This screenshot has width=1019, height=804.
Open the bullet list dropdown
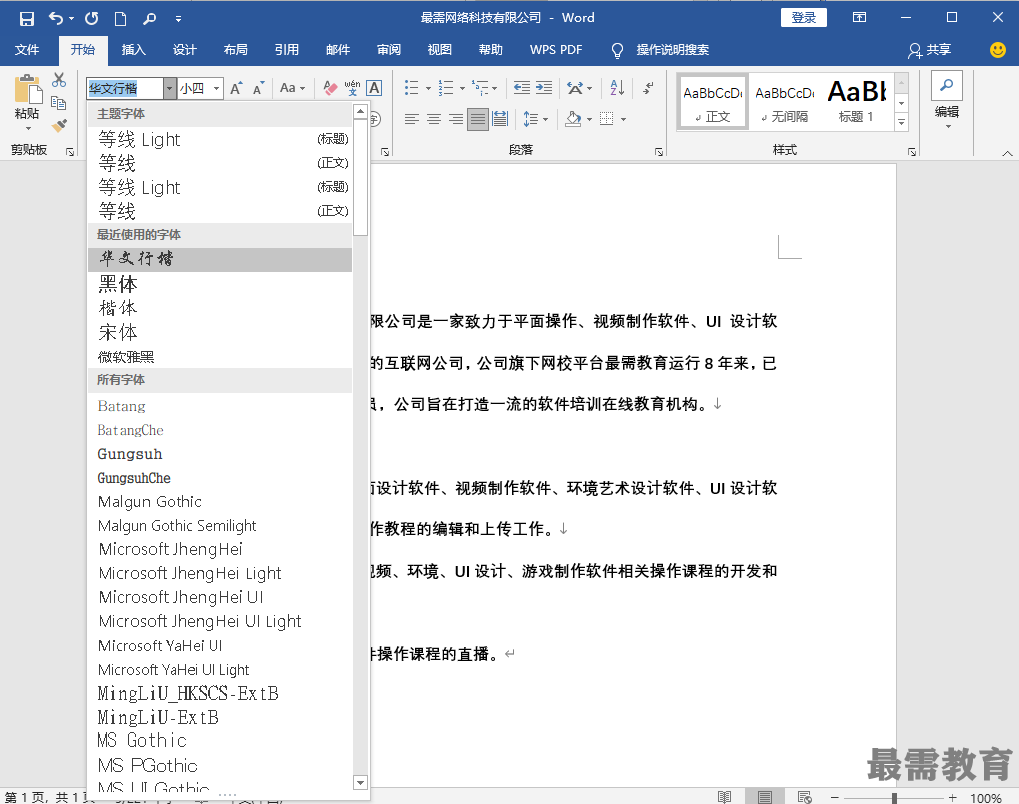428,88
